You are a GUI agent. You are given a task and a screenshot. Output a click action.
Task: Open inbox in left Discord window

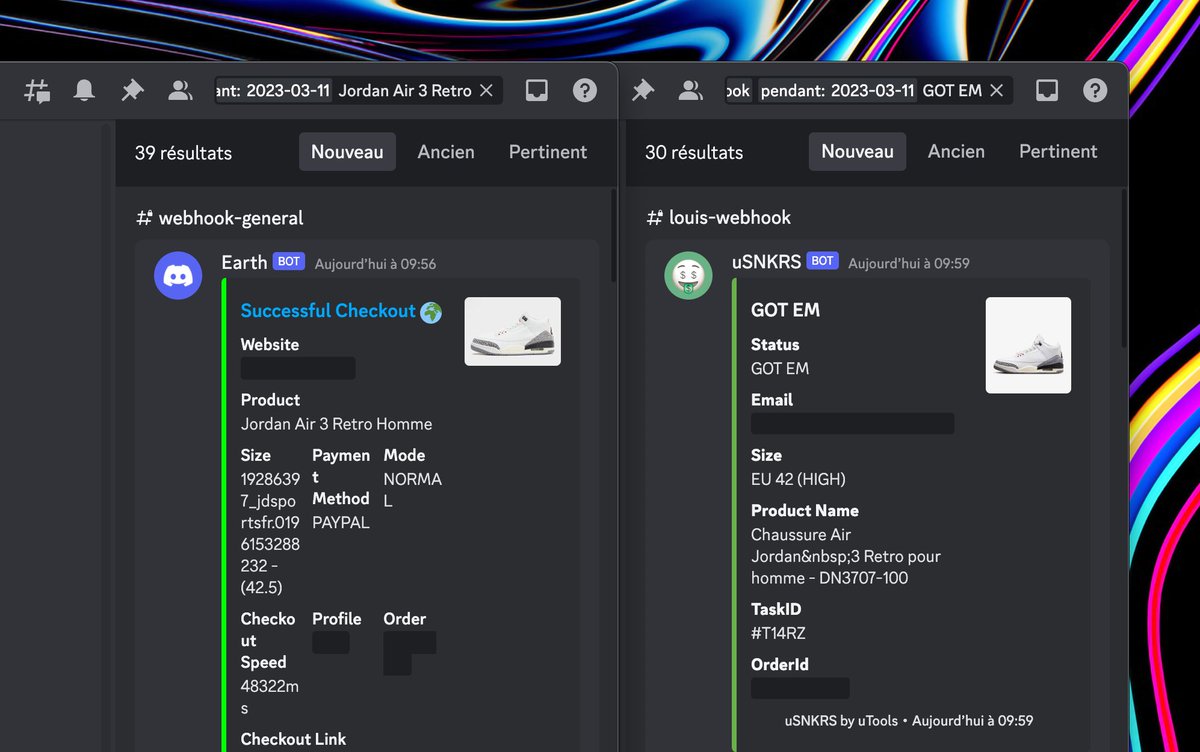[537, 91]
